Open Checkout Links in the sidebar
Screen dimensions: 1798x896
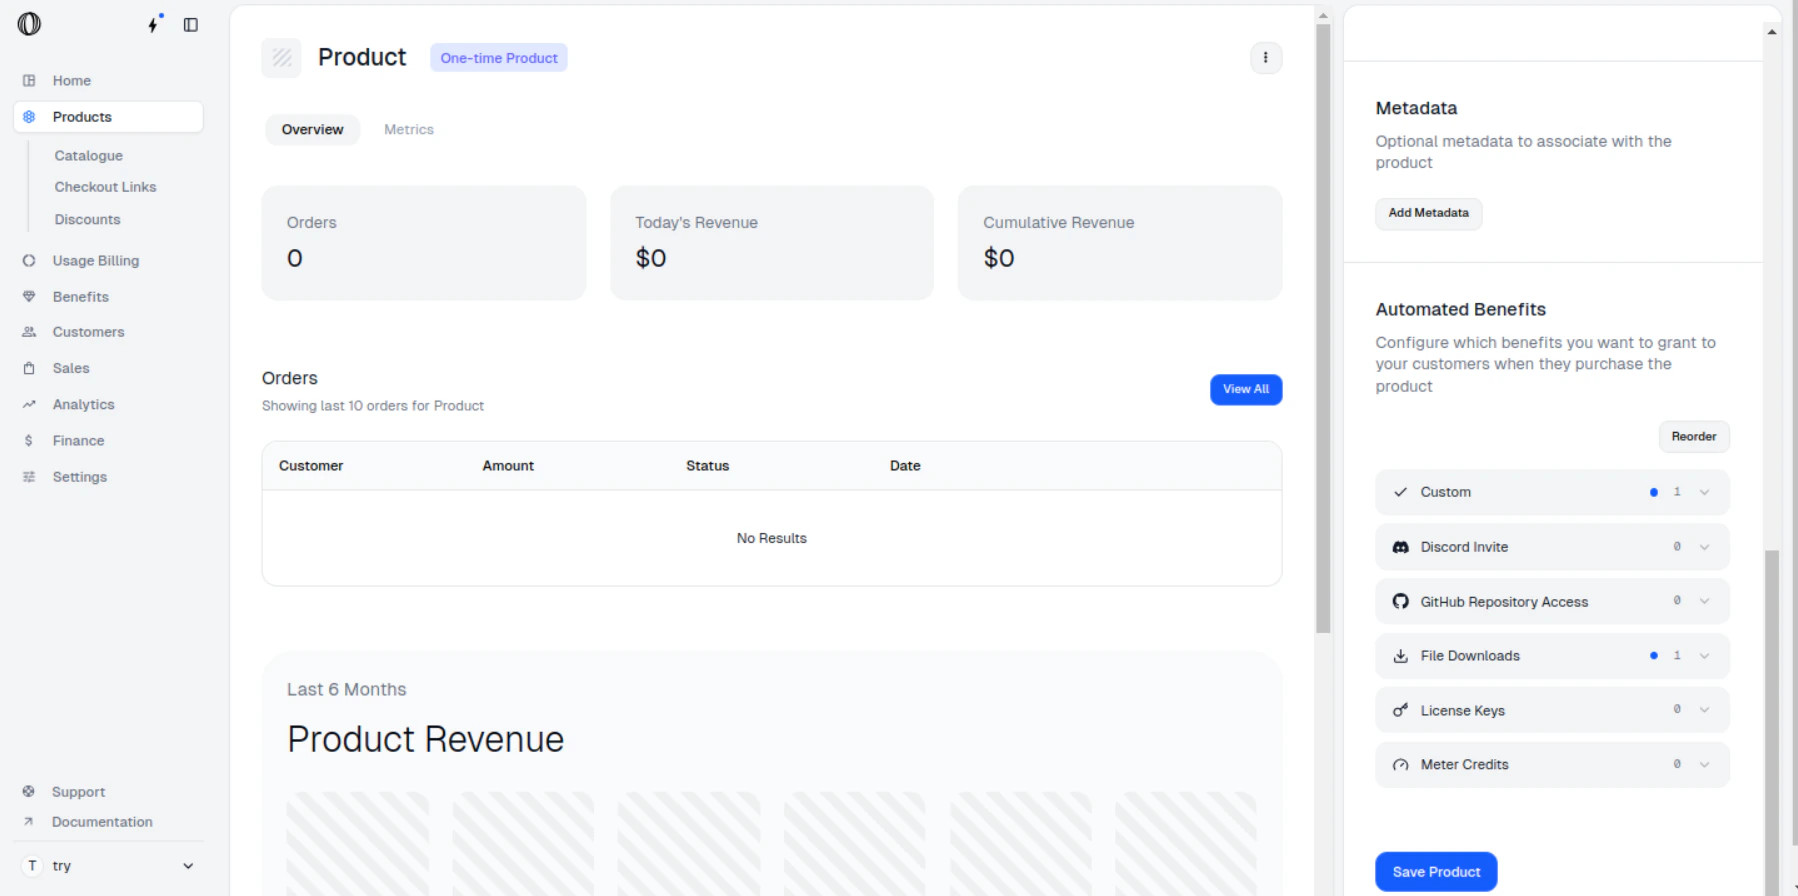coord(105,187)
